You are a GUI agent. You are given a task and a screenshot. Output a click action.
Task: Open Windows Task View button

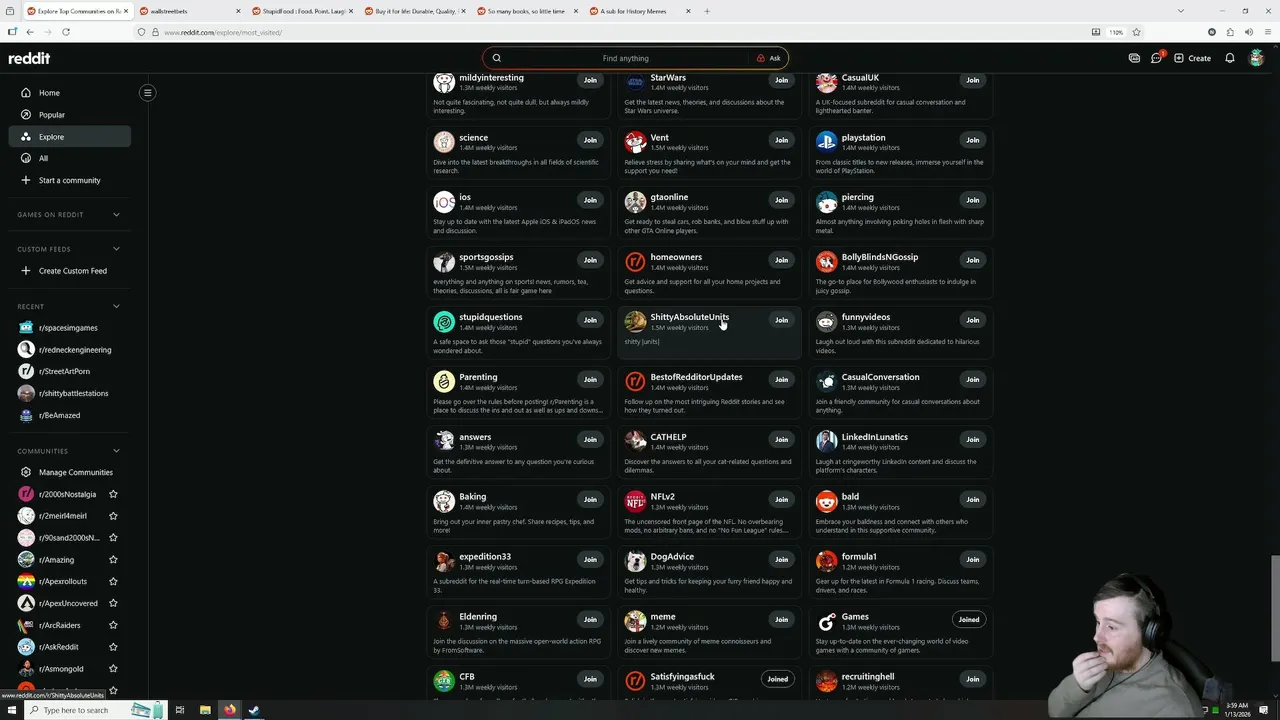click(180, 710)
